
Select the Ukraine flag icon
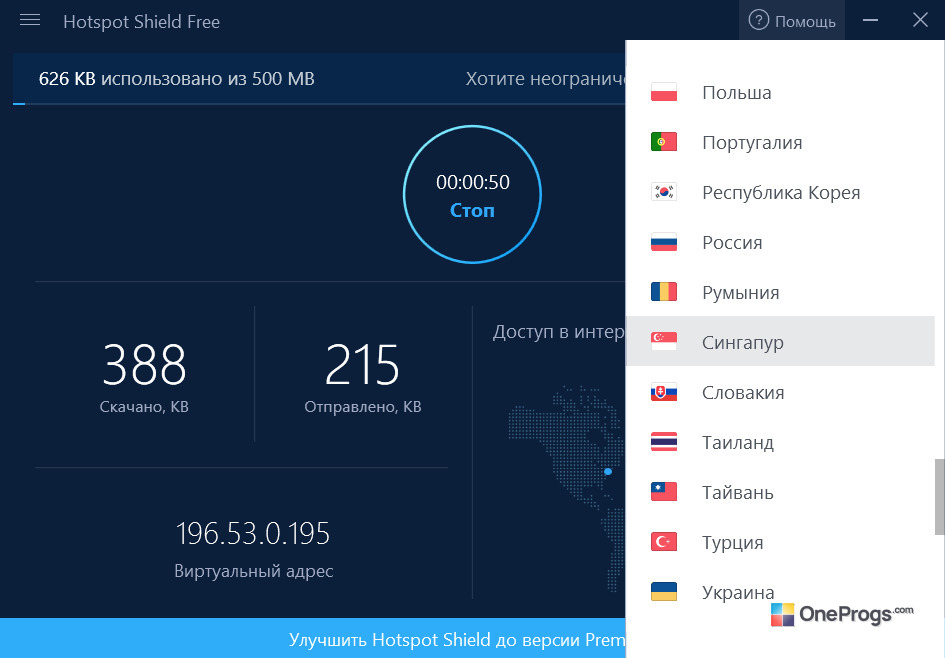click(x=664, y=592)
